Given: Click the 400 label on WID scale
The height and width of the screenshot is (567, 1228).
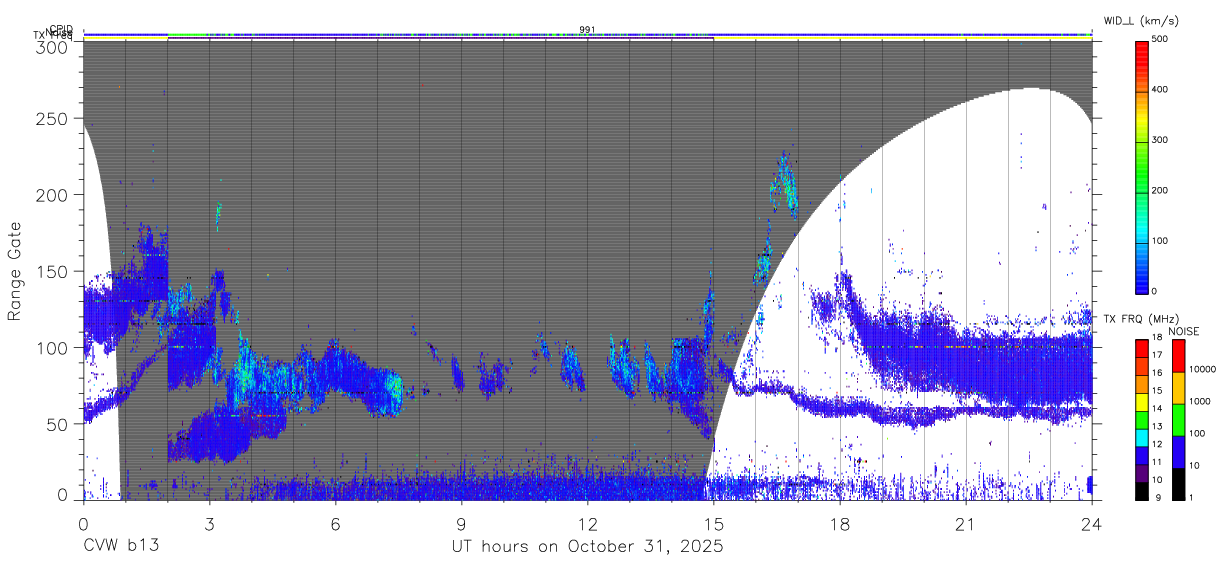Looking at the screenshot, I should tap(1161, 90).
